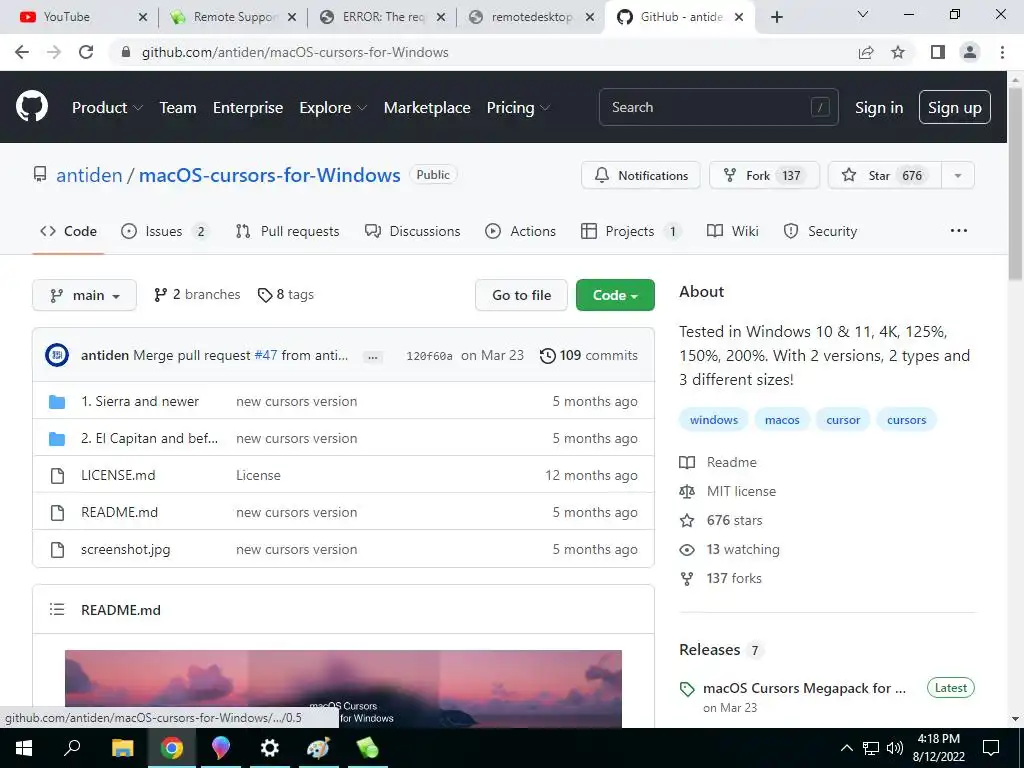
Task: Click page vertical scrollbar thumb
Action: (x=1016, y=183)
